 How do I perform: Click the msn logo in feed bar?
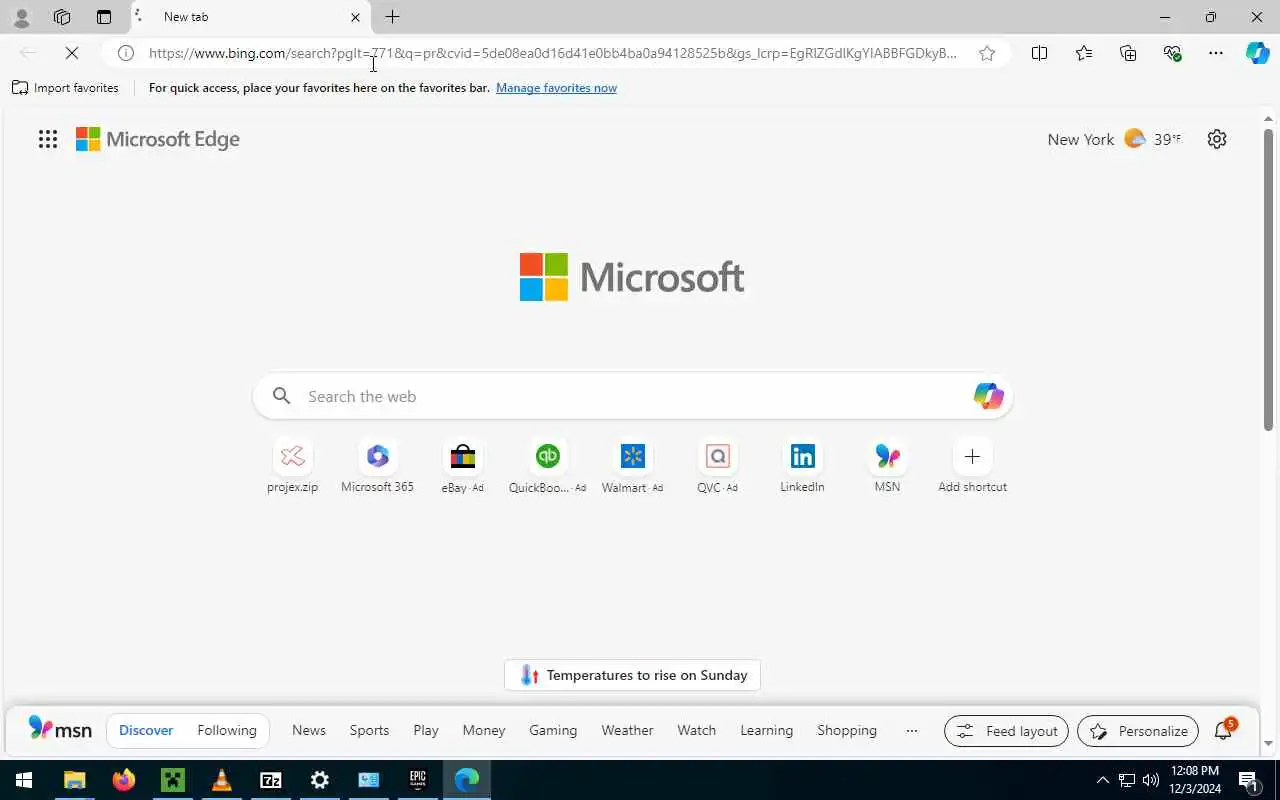60,729
